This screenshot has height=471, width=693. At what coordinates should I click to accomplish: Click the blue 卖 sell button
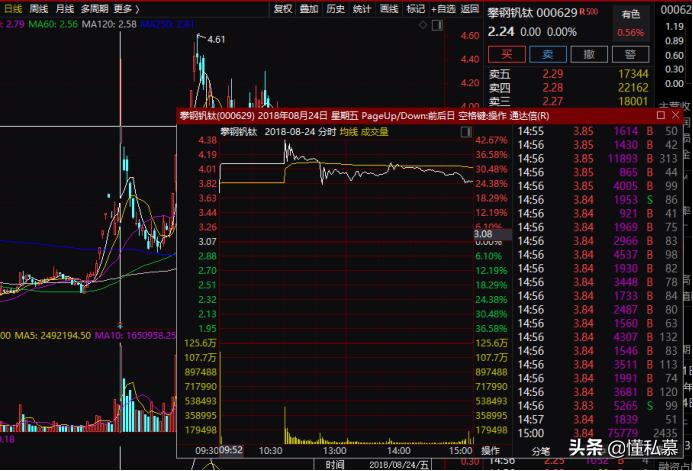click(548, 54)
